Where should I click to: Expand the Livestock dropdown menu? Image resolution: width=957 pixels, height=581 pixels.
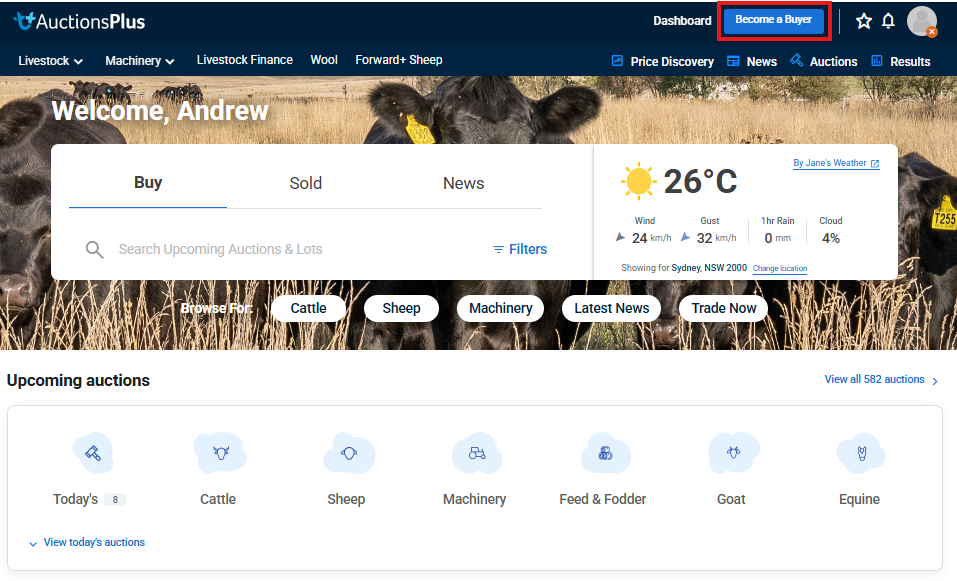51,61
